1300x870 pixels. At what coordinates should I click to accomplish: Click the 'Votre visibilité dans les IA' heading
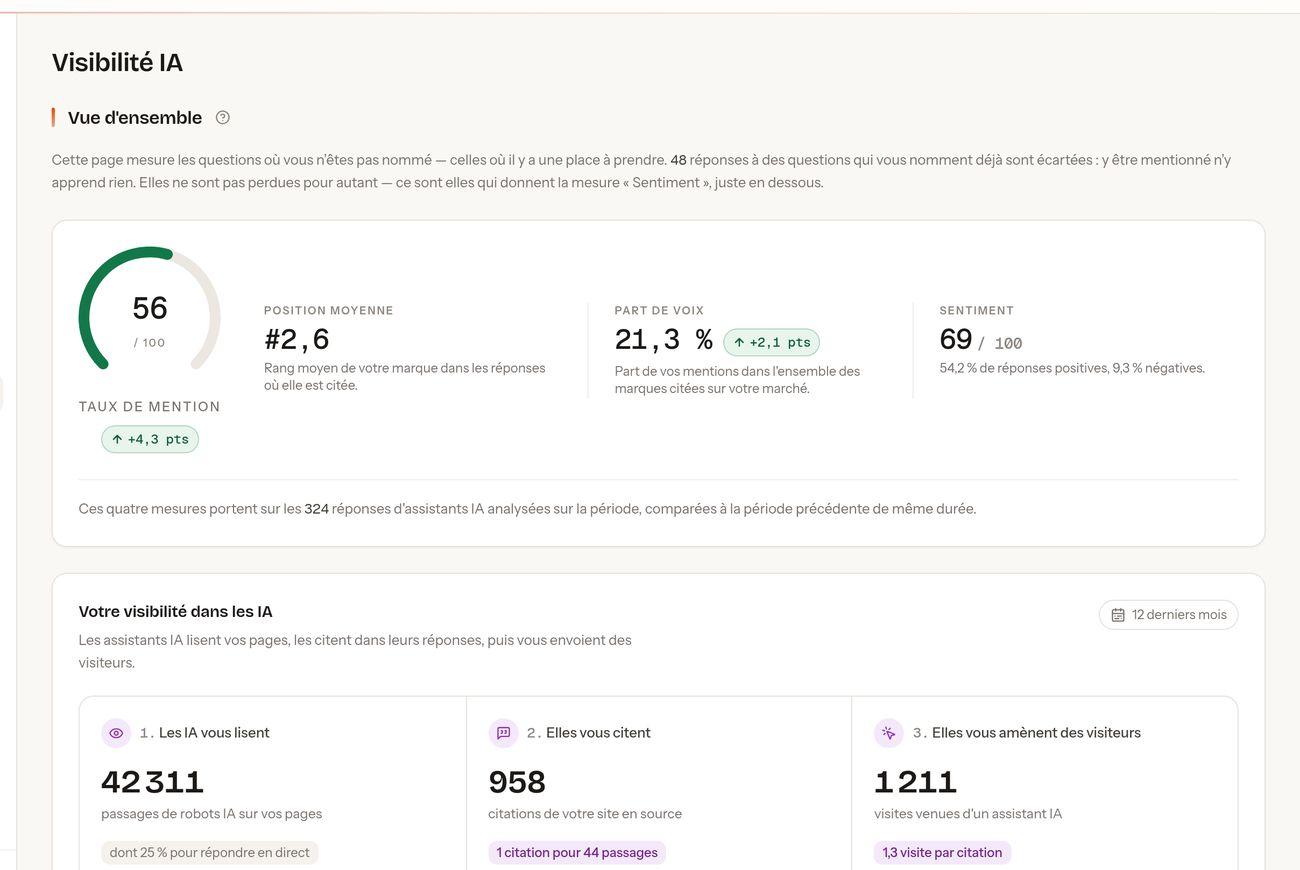coord(176,612)
